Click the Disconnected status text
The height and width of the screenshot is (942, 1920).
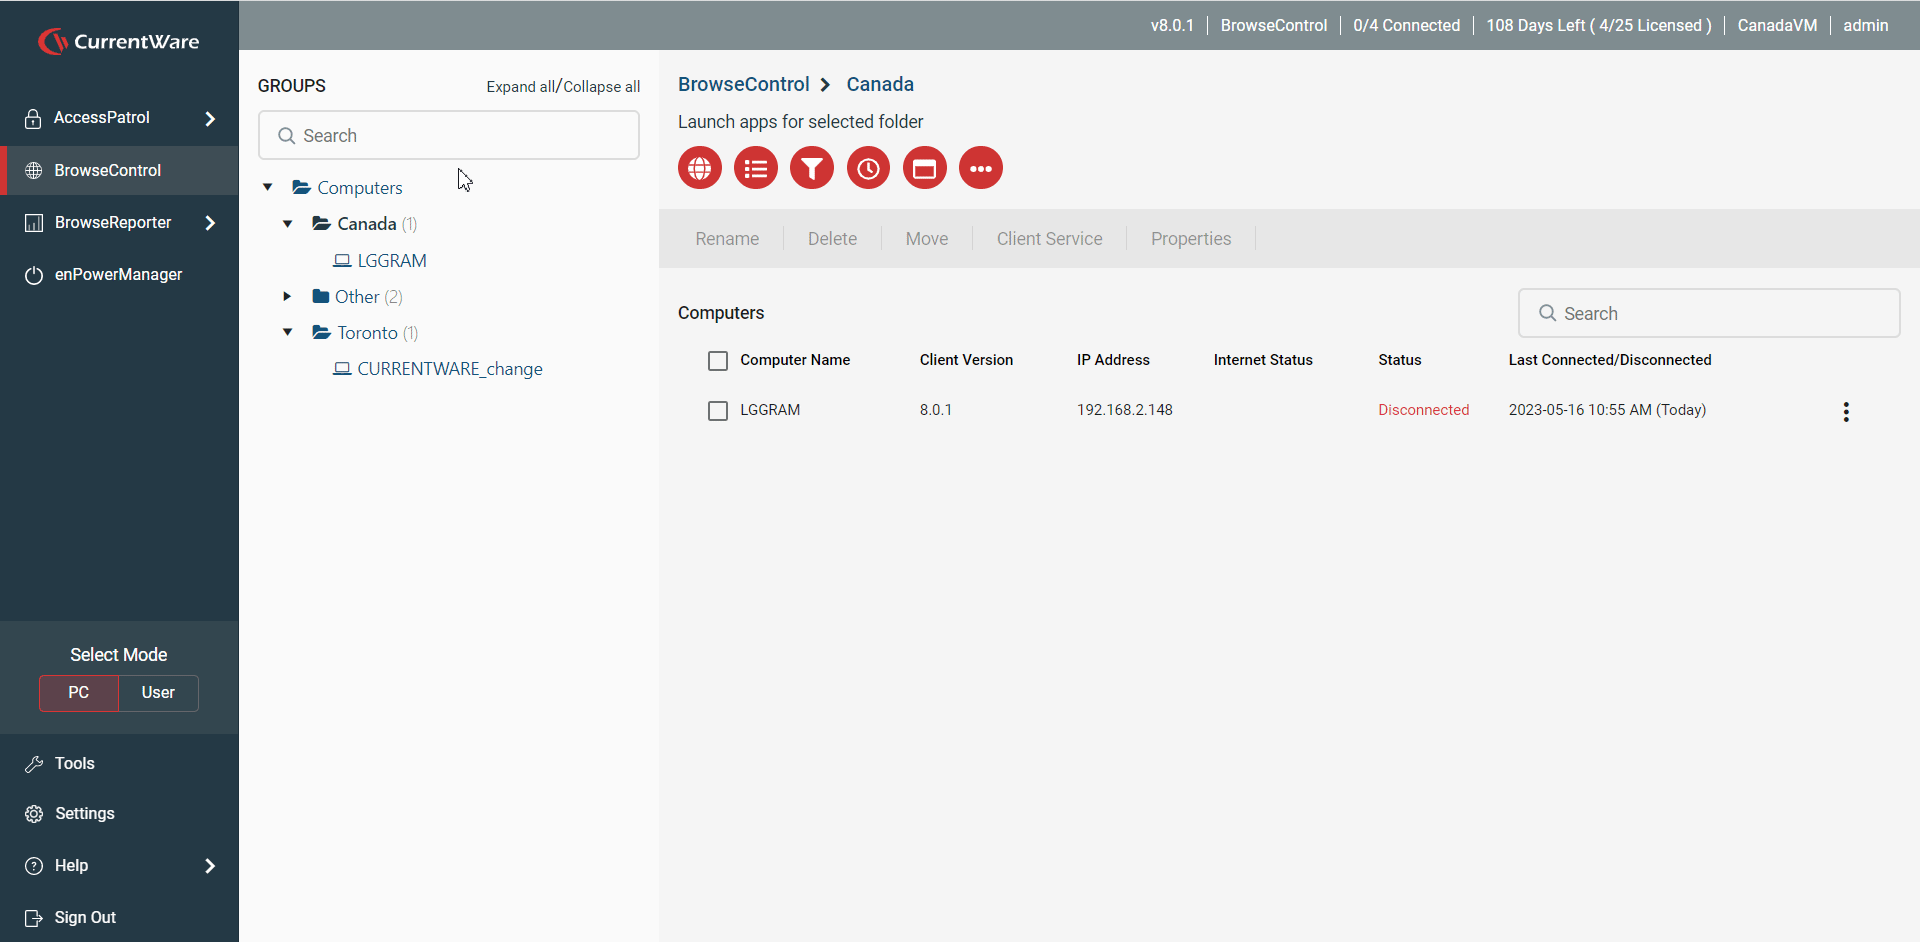click(1424, 411)
